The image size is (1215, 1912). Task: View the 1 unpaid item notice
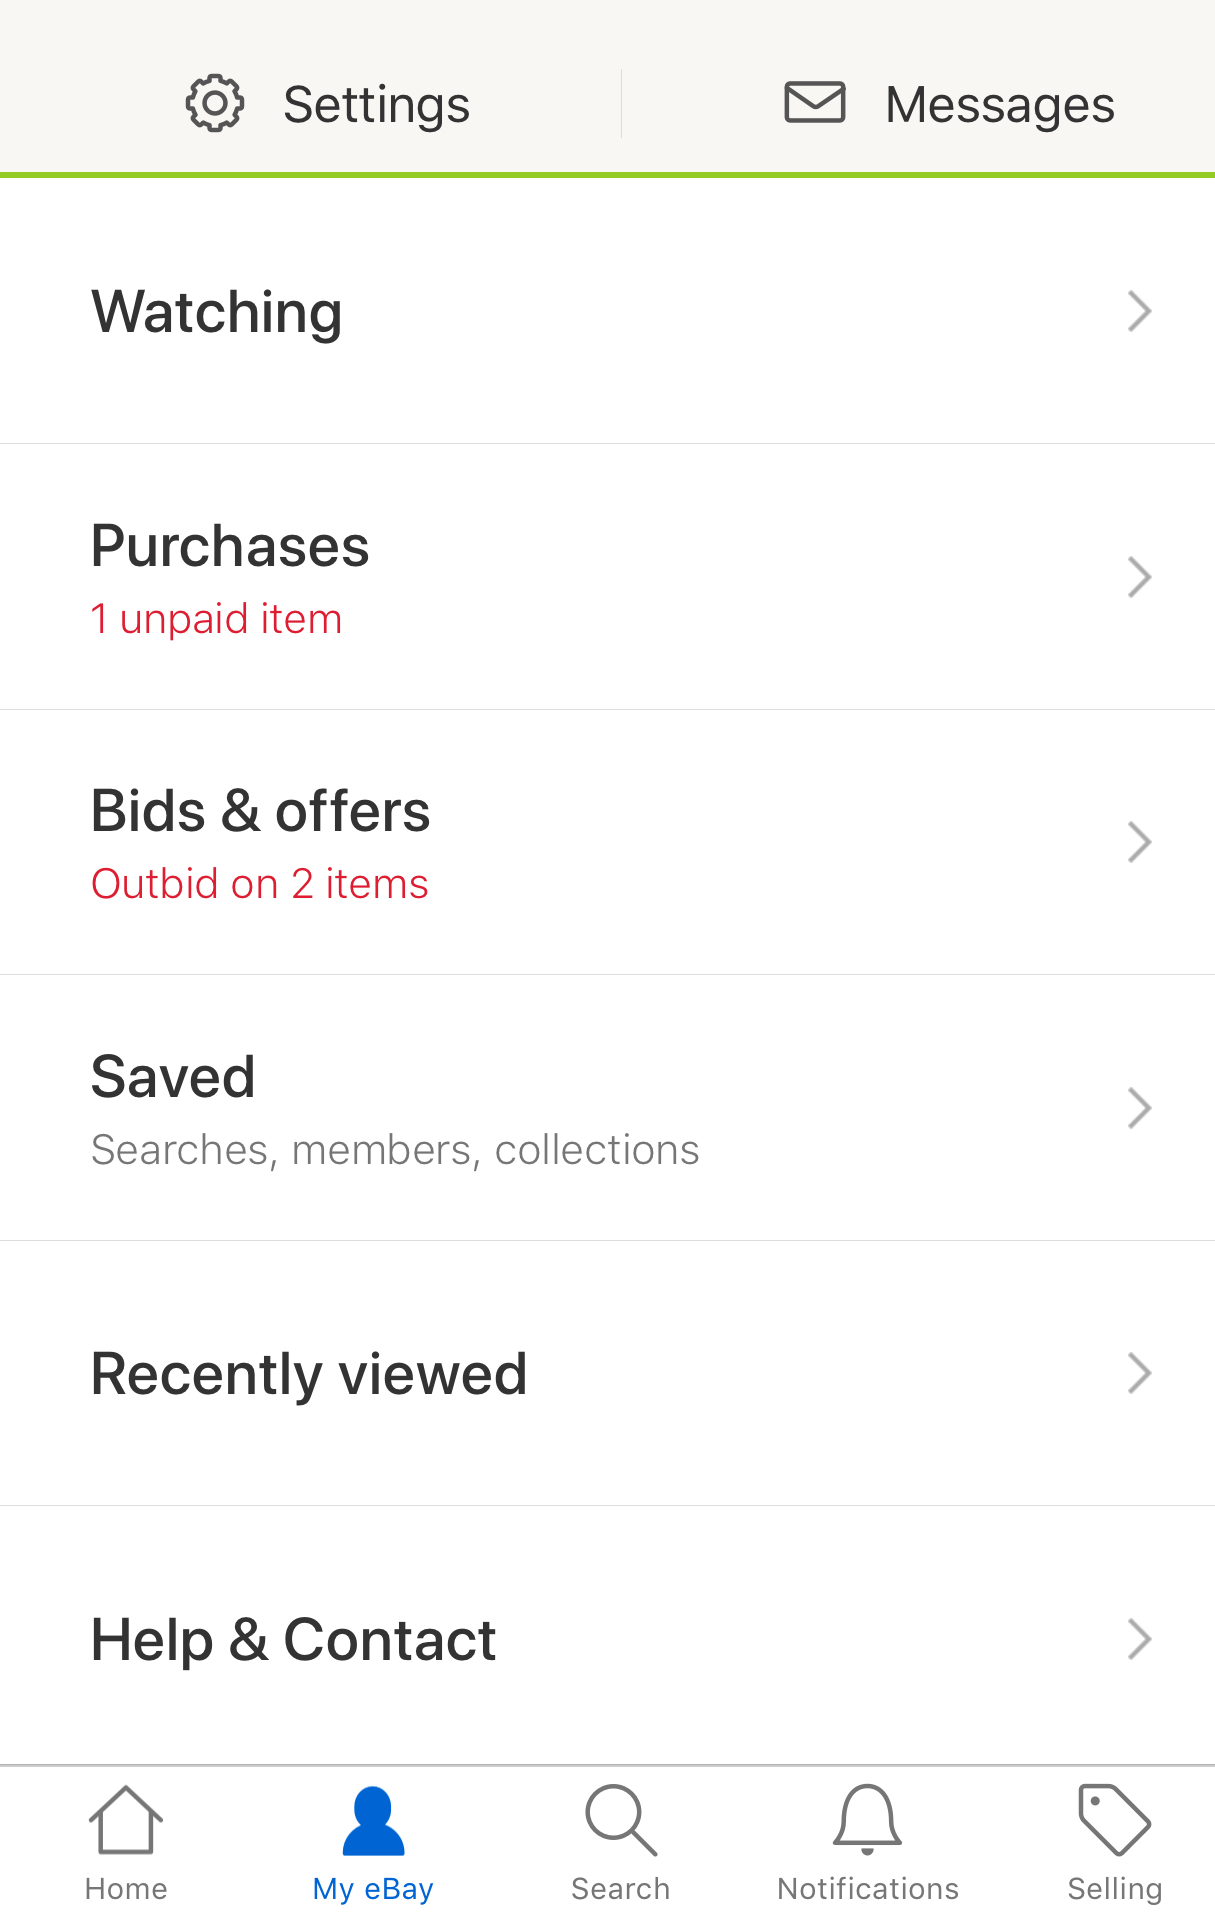point(217,619)
